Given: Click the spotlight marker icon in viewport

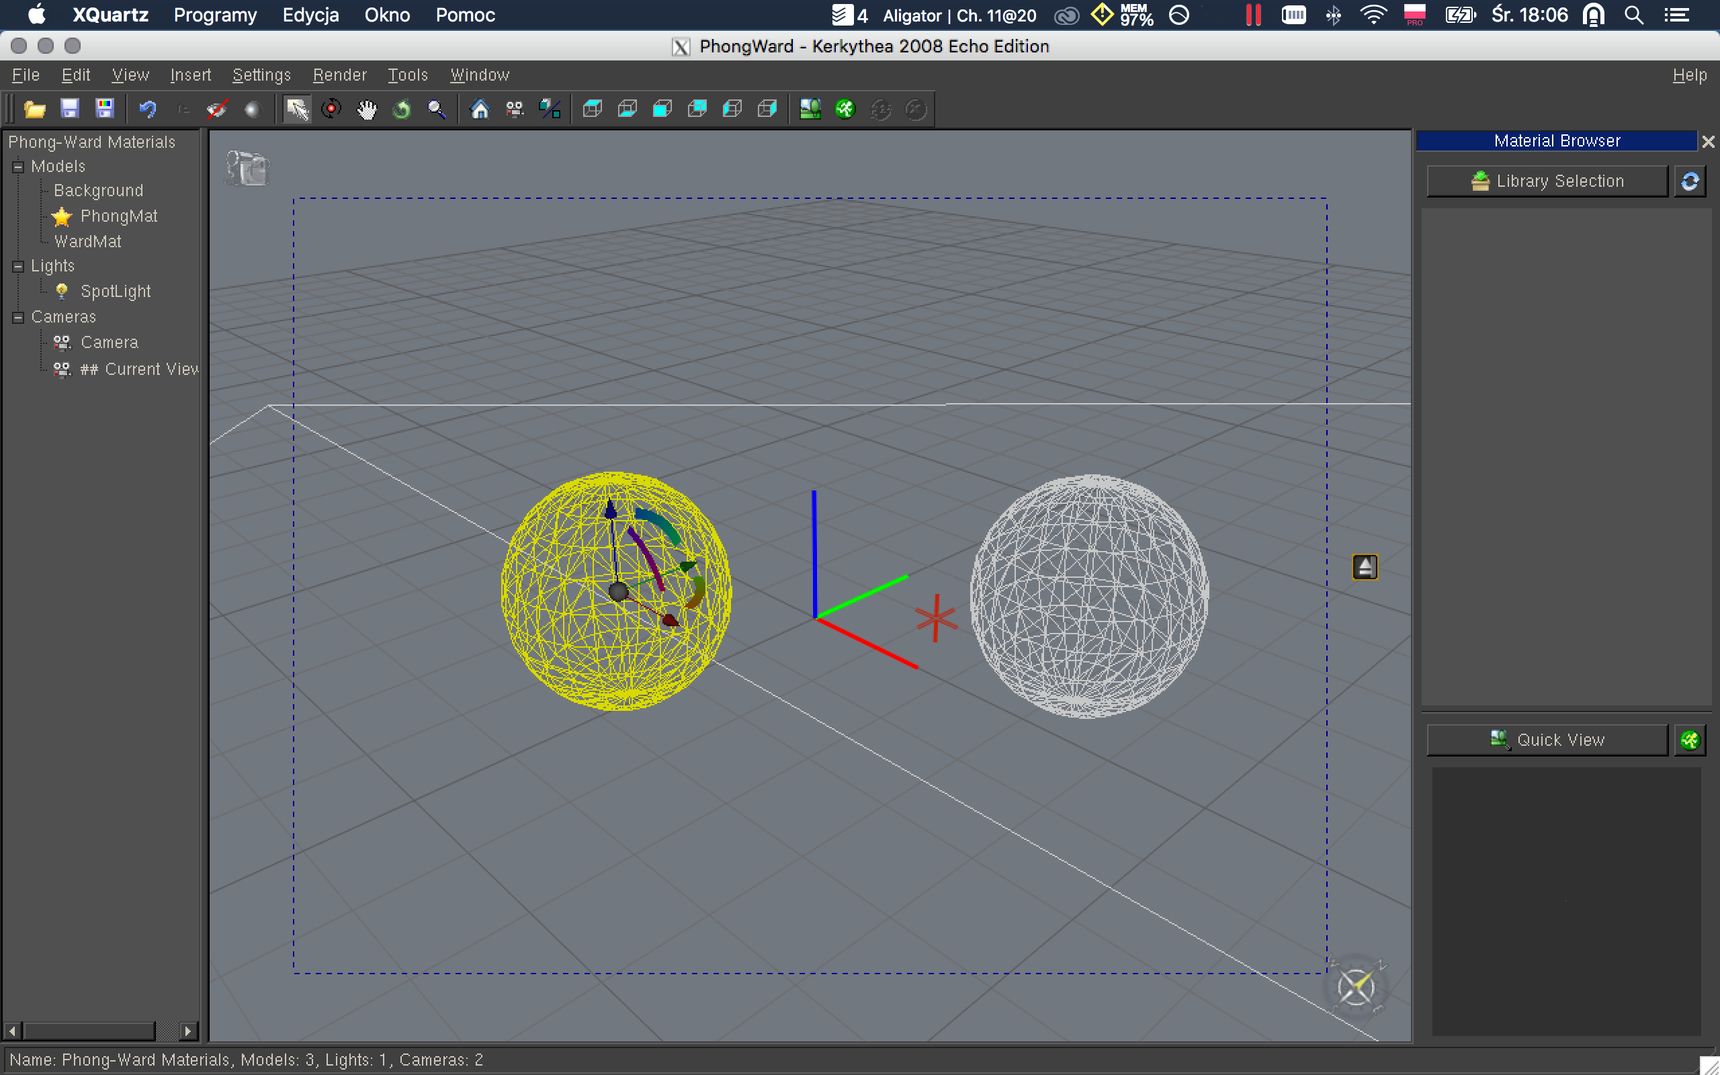Looking at the screenshot, I should click(x=1365, y=567).
